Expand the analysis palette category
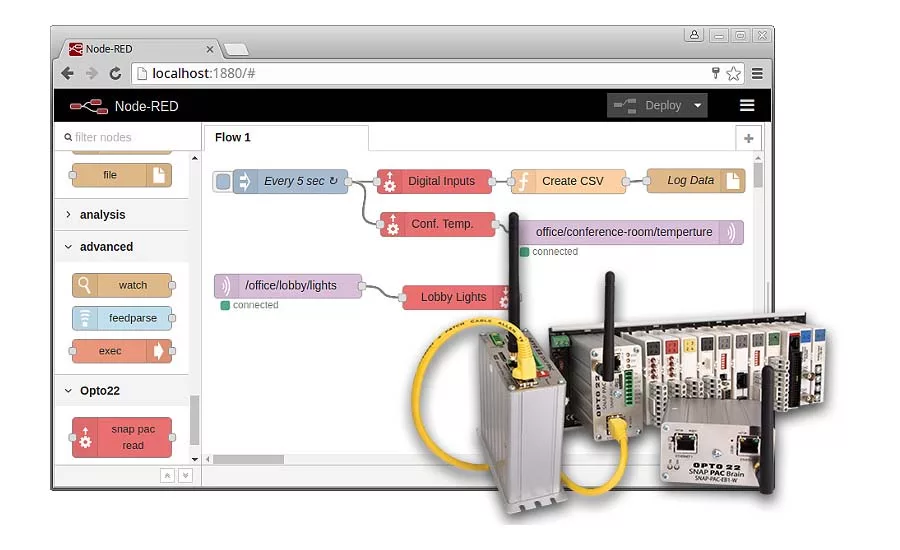 point(122,215)
